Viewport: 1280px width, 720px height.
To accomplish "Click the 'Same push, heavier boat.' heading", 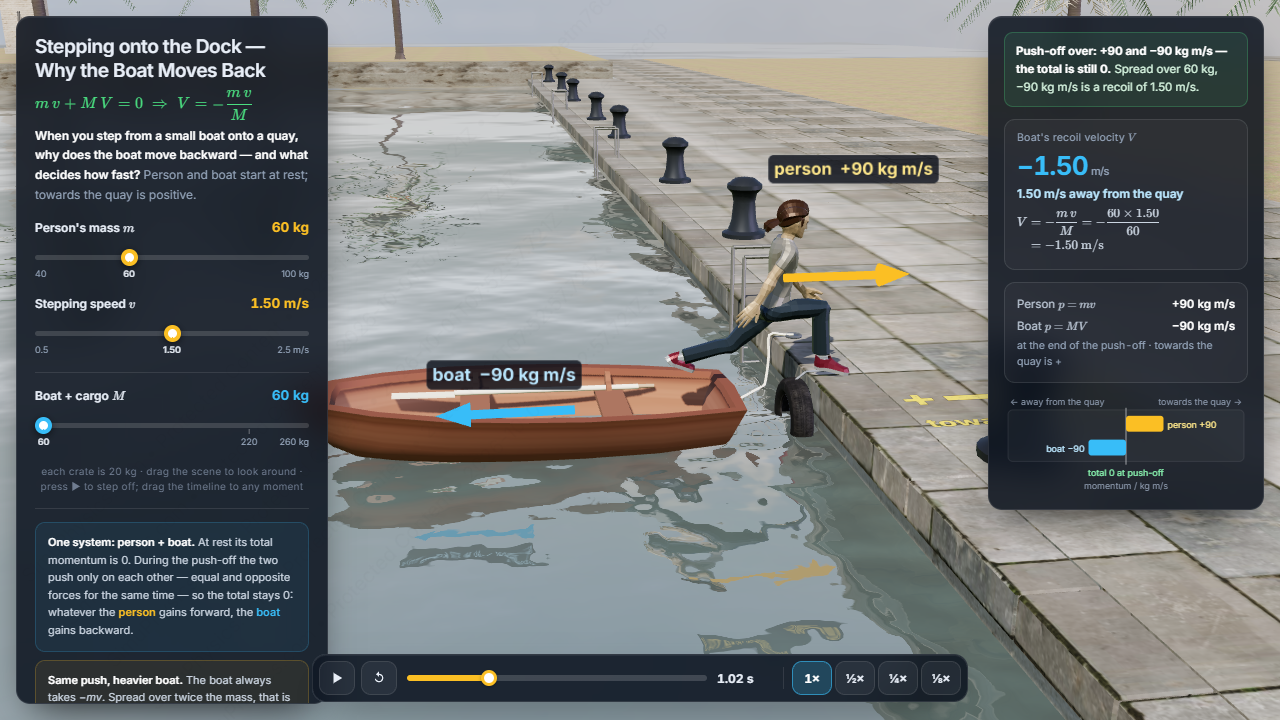I will [115, 680].
